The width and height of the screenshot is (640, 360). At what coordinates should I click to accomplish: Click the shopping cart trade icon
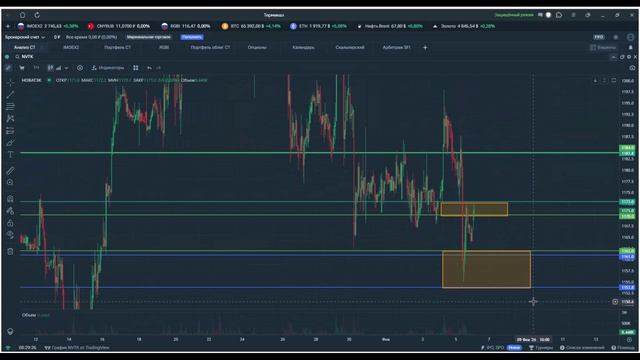[22, 68]
